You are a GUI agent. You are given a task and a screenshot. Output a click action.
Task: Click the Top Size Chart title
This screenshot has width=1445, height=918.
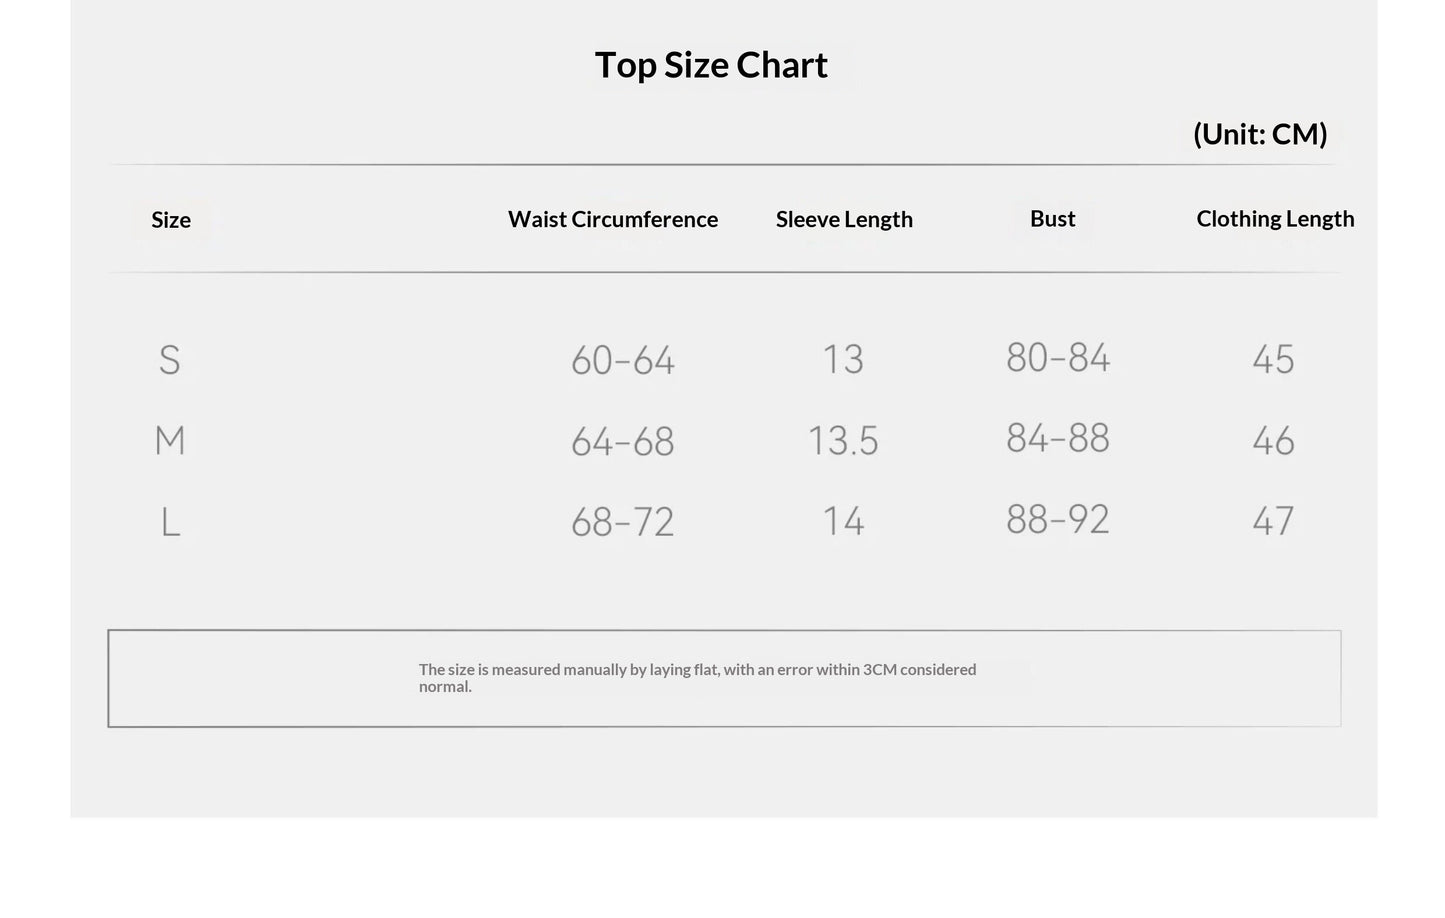click(x=711, y=65)
